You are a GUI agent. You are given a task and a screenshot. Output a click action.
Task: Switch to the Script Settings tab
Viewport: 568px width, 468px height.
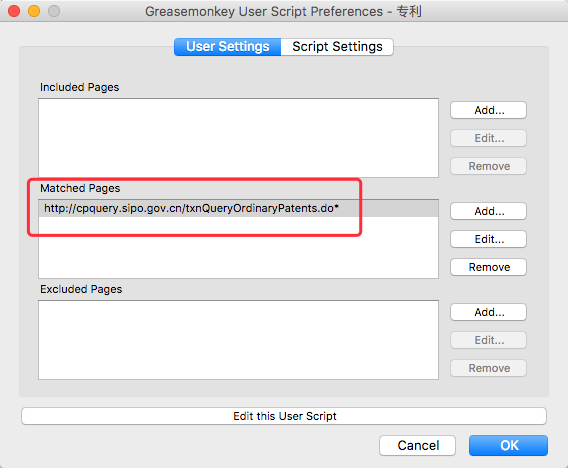[337, 47]
